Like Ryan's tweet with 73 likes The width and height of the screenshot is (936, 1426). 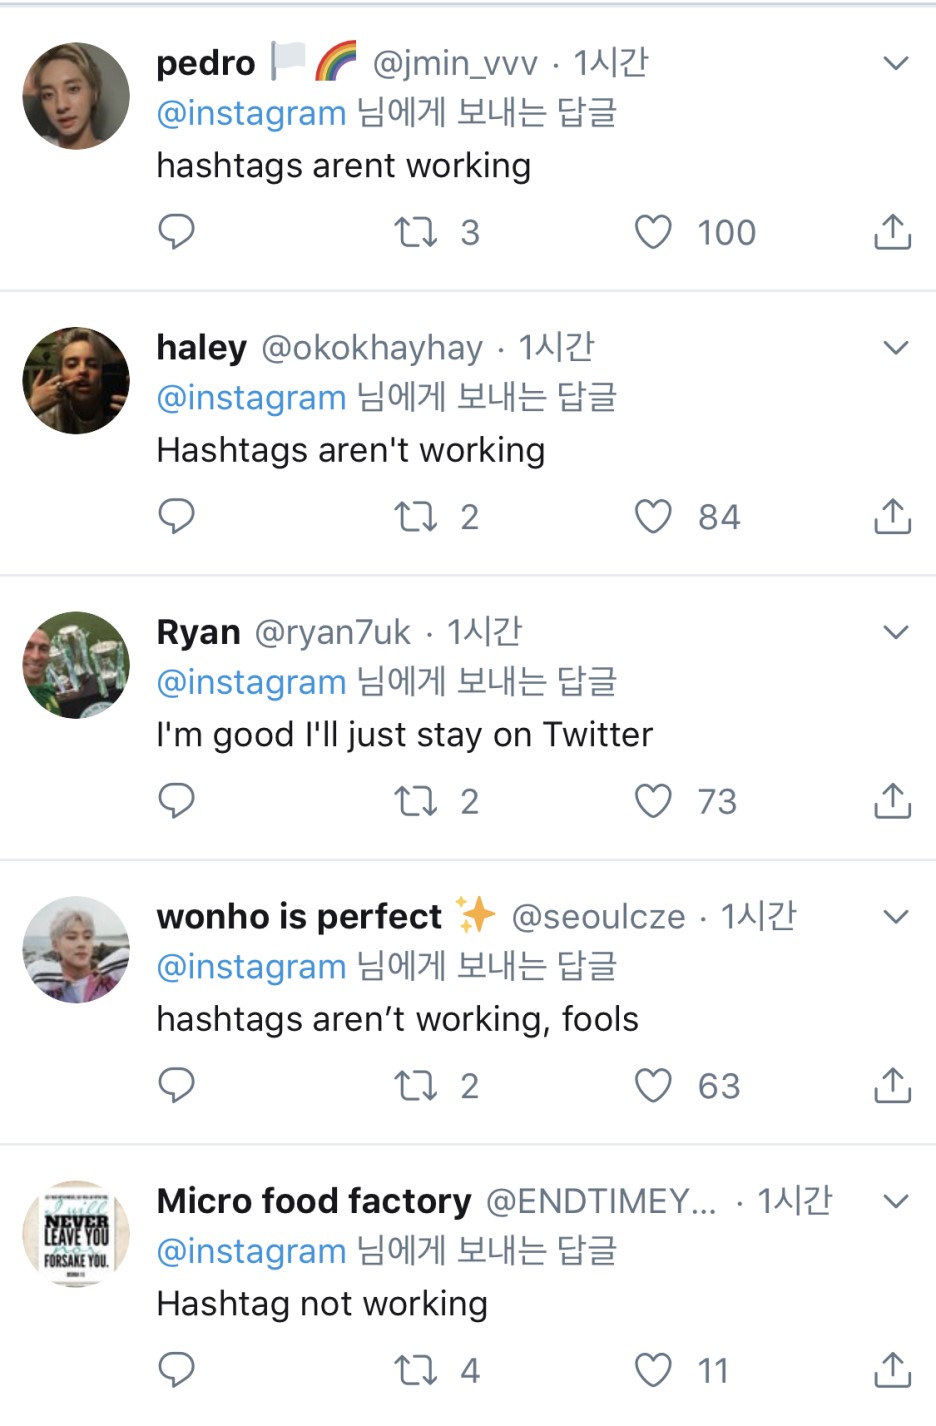pyautogui.click(x=653, y=801)
